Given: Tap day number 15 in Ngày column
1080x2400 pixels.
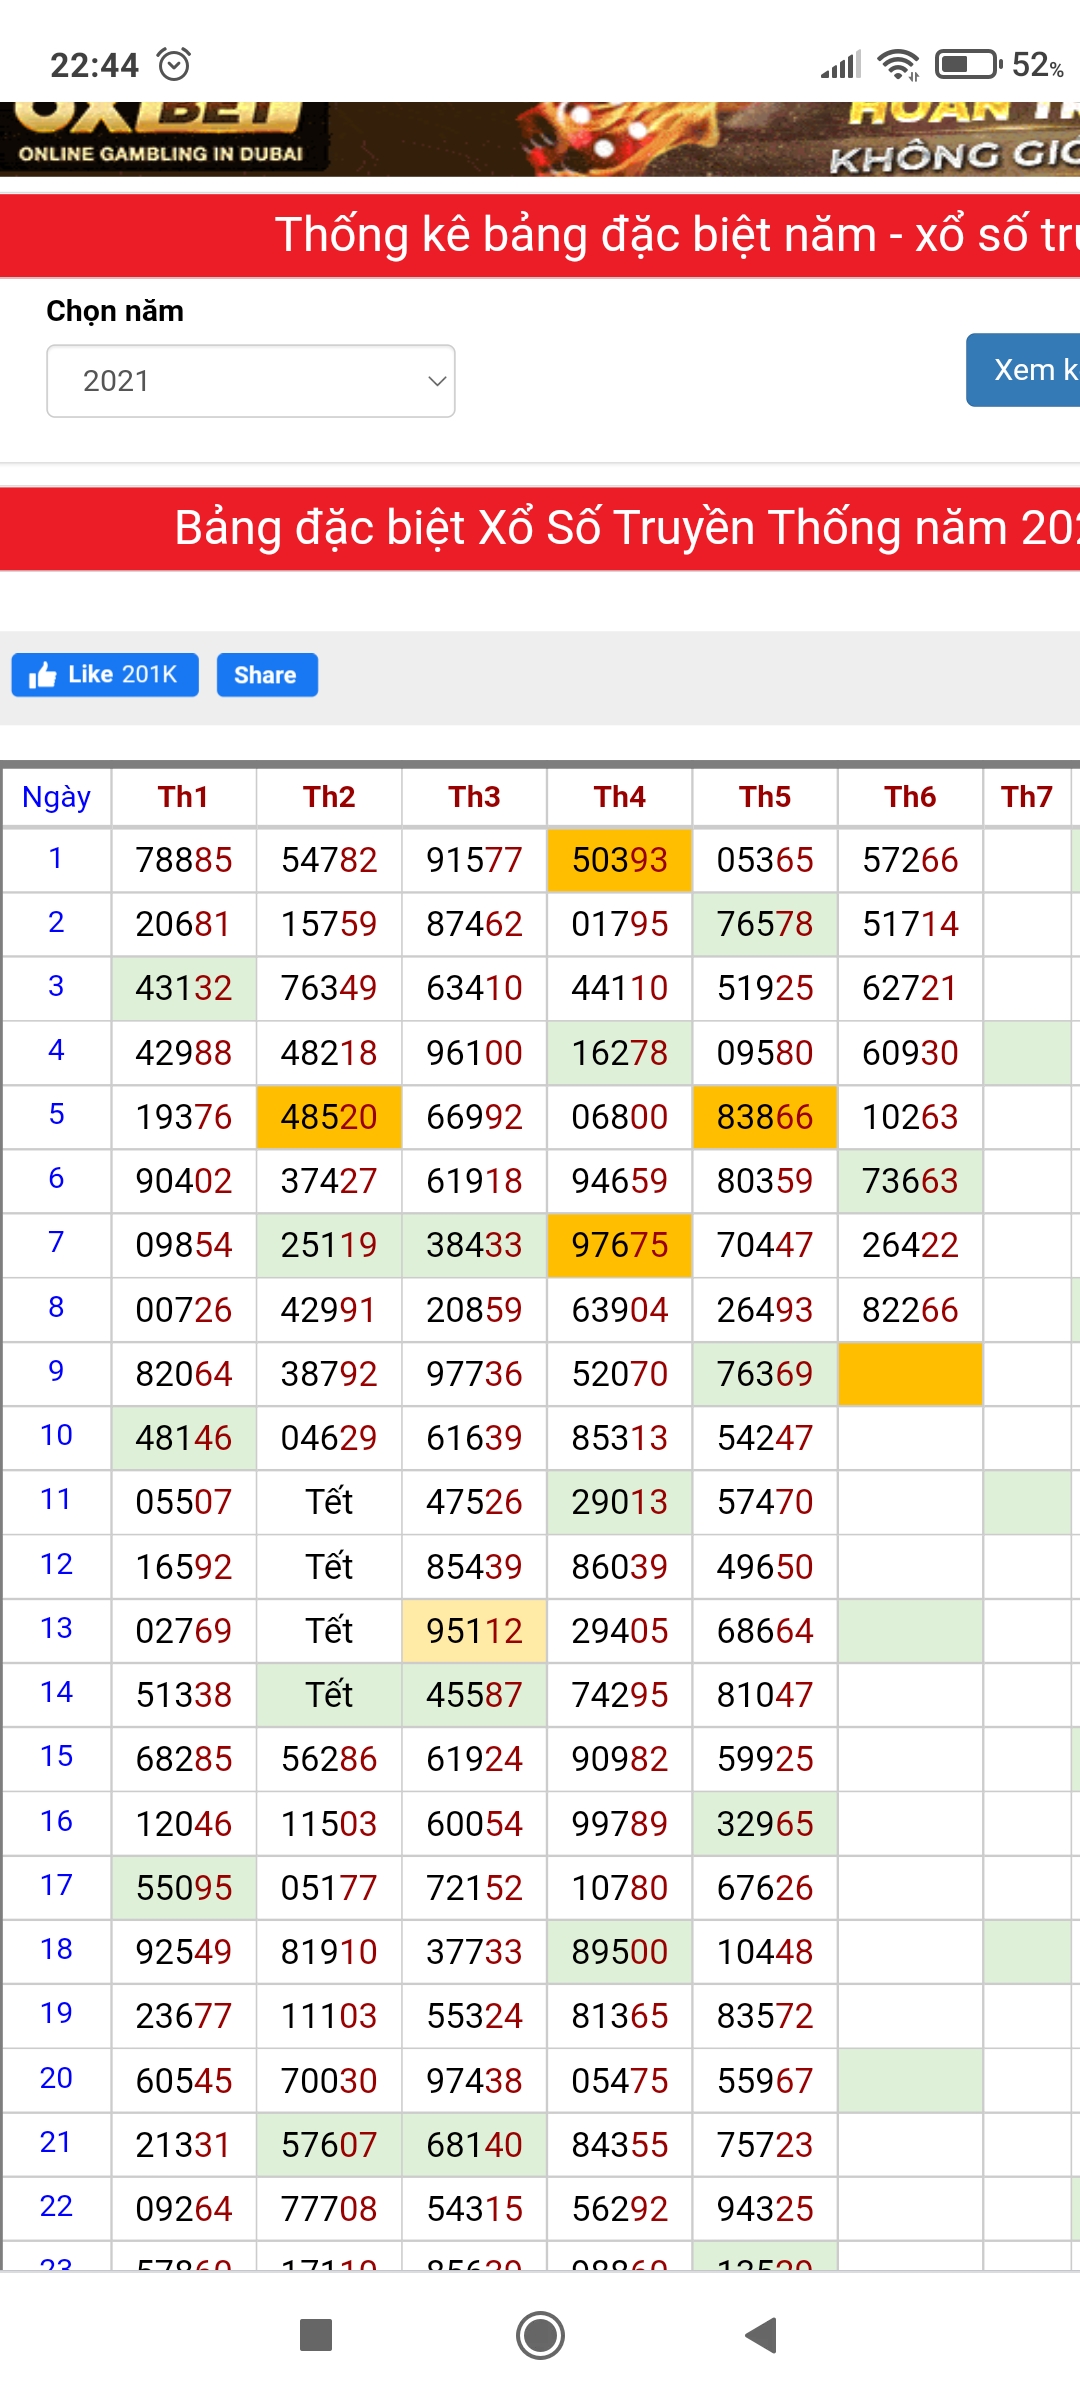Looking at the screenshot, I should 56,1757.
